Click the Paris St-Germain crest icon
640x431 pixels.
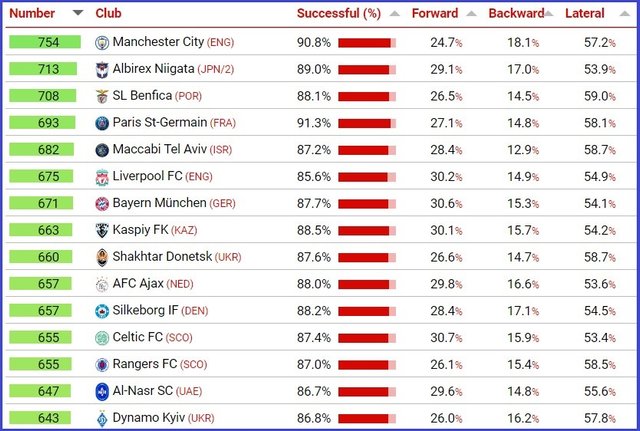coord(102,123)
